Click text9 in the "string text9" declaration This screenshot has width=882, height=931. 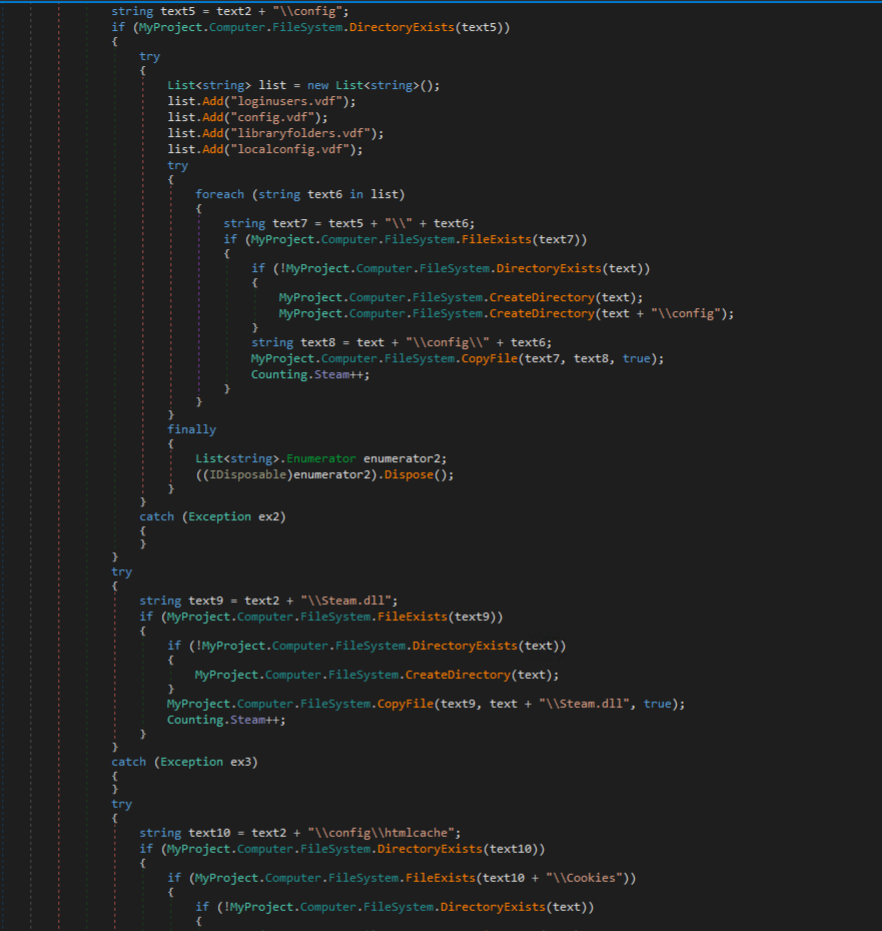[x=206, y=601]
